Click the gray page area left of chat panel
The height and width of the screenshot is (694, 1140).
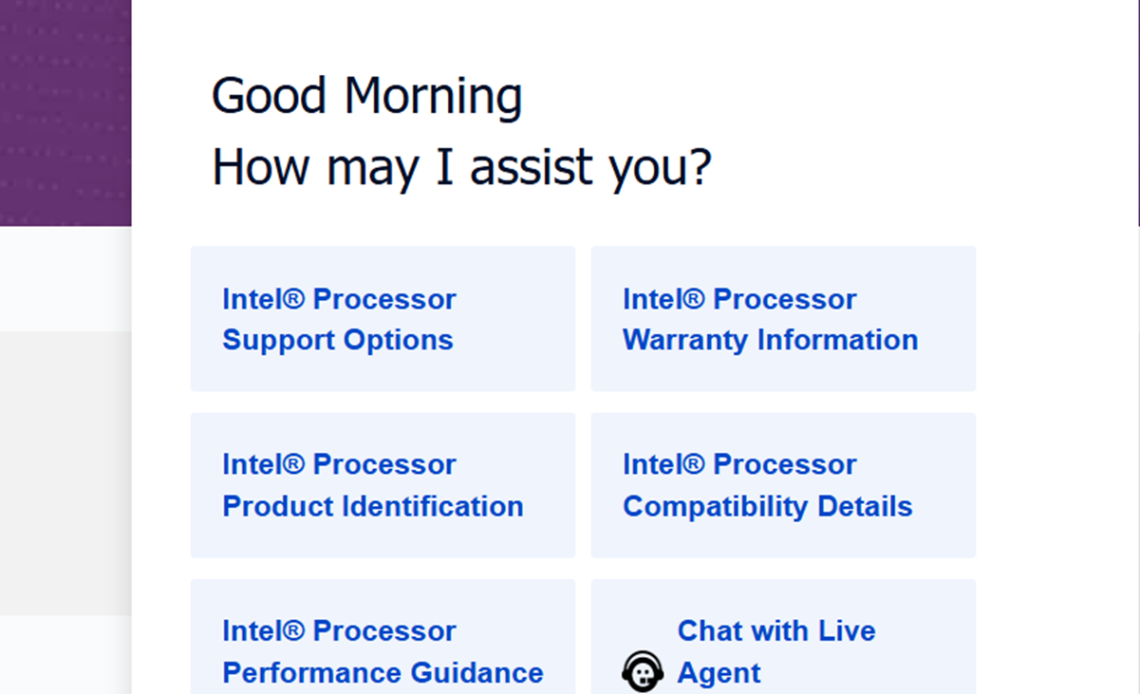pyautogui.click(x=65, y=470)
